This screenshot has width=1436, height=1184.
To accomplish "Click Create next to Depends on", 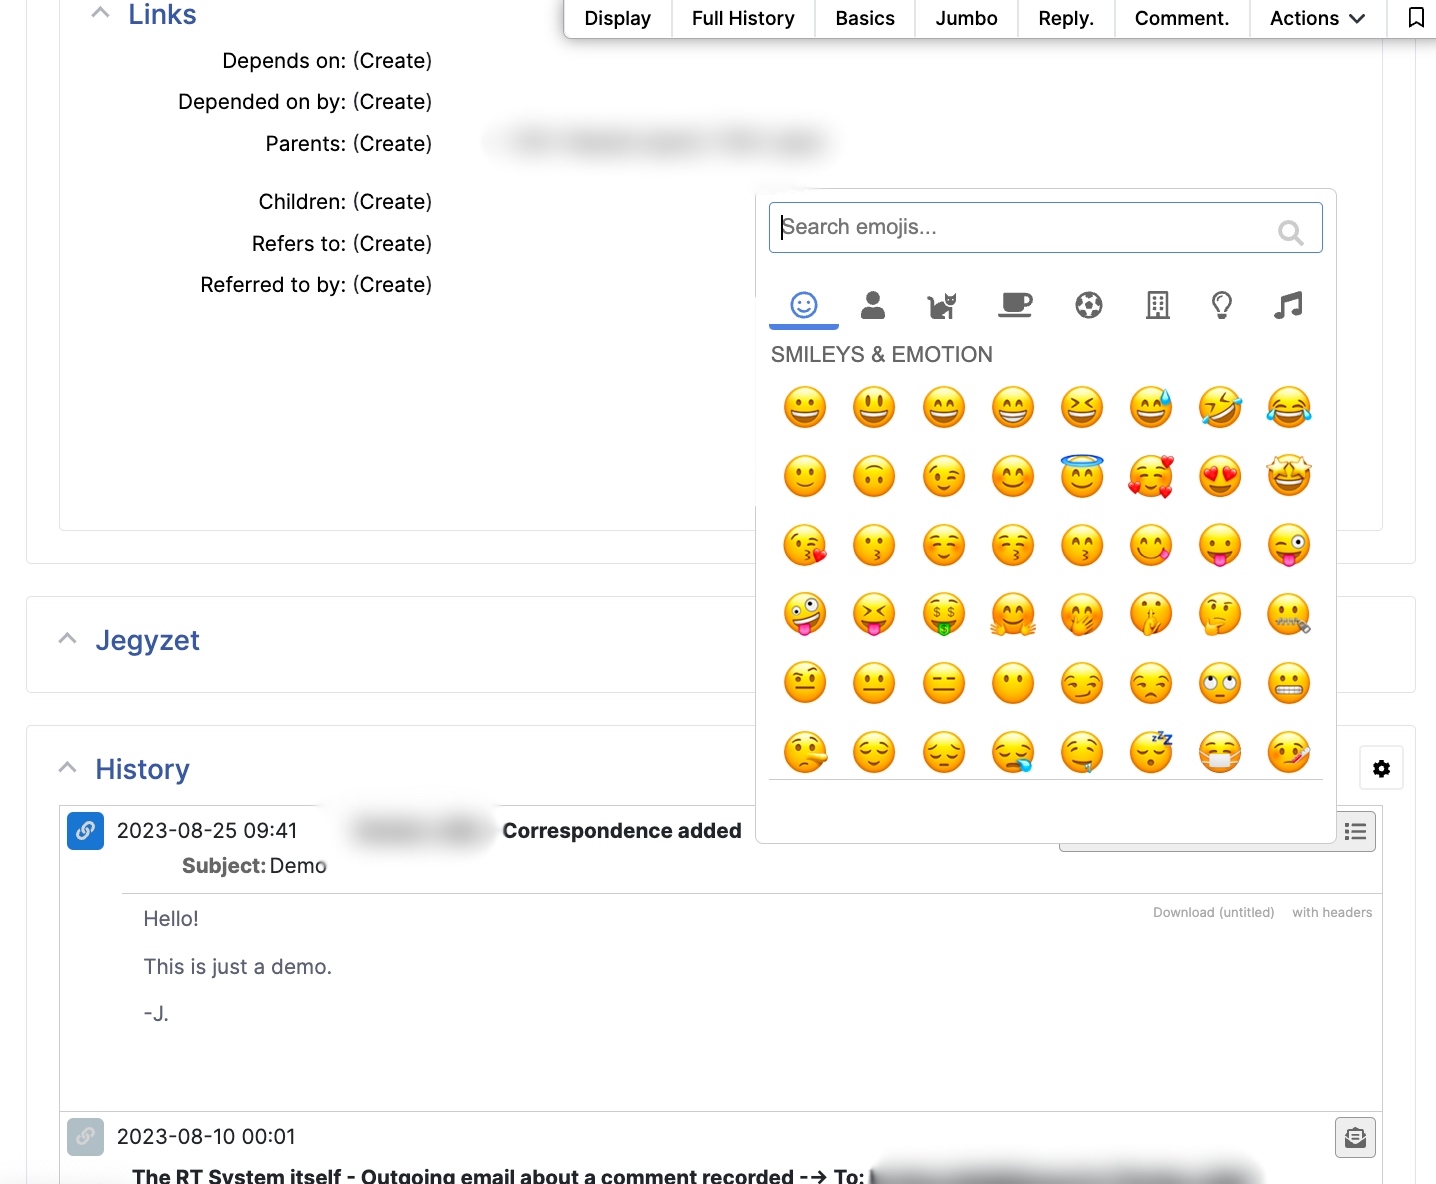I will (x=392, y=61).
